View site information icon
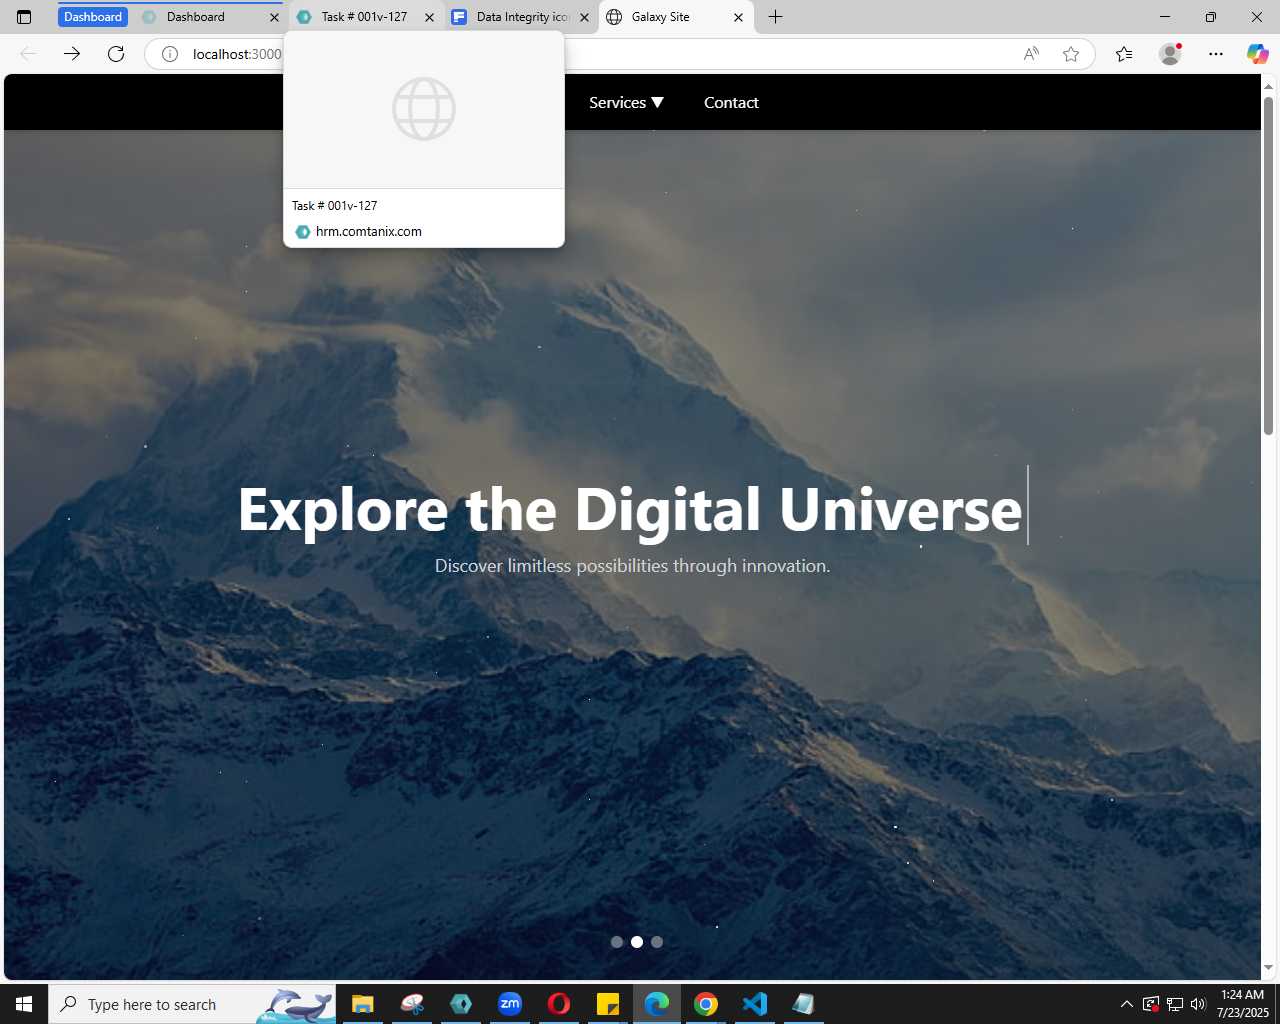Screen dimensions: 1280x1024 [x=170, y=54]
